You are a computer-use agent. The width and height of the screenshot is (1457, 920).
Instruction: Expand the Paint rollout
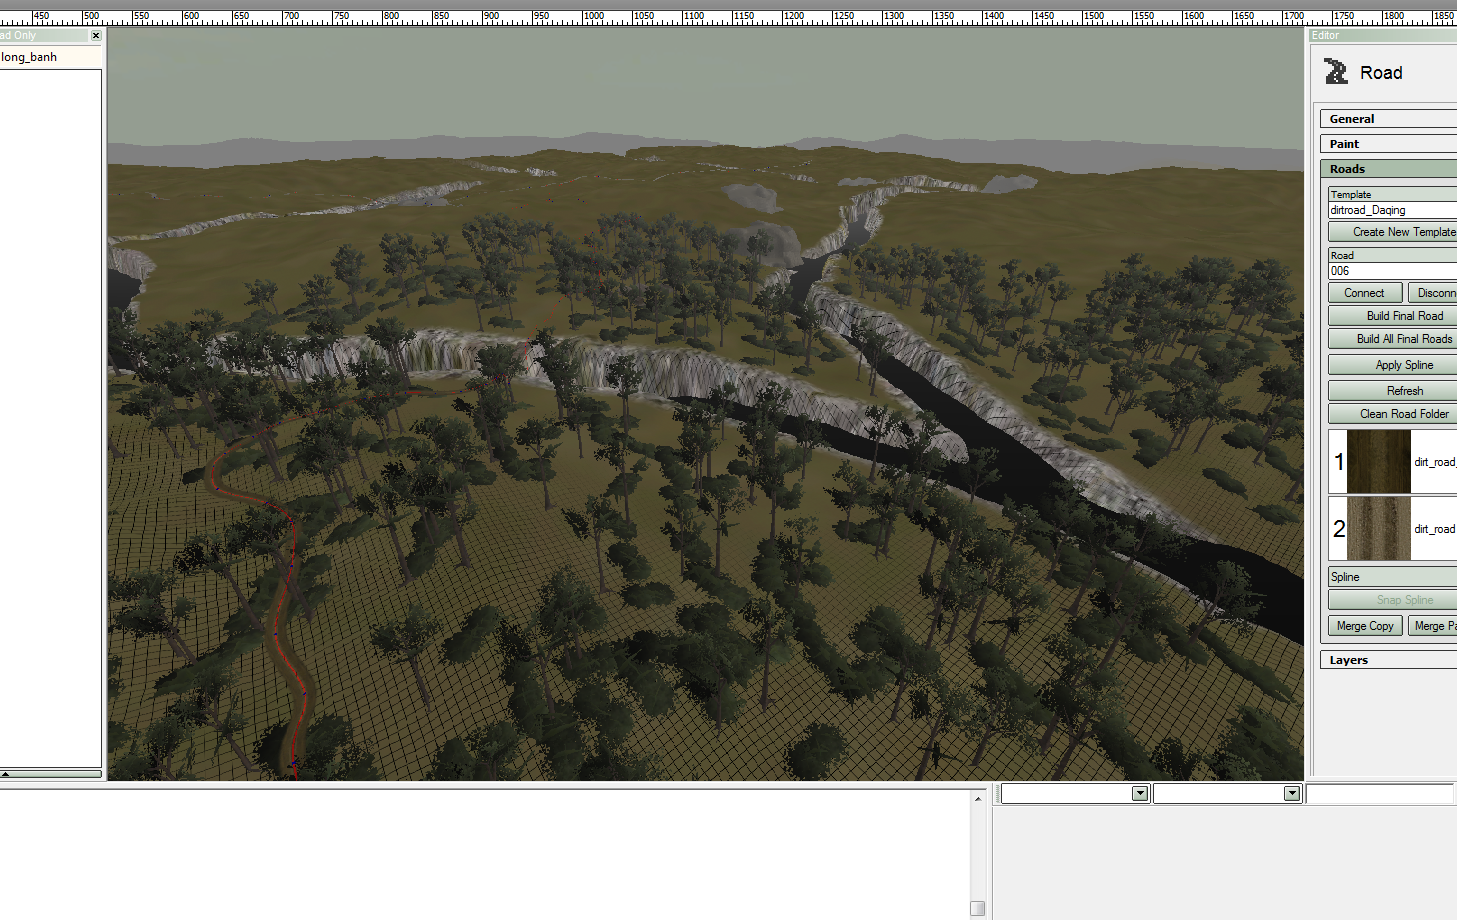[1389, 144]
